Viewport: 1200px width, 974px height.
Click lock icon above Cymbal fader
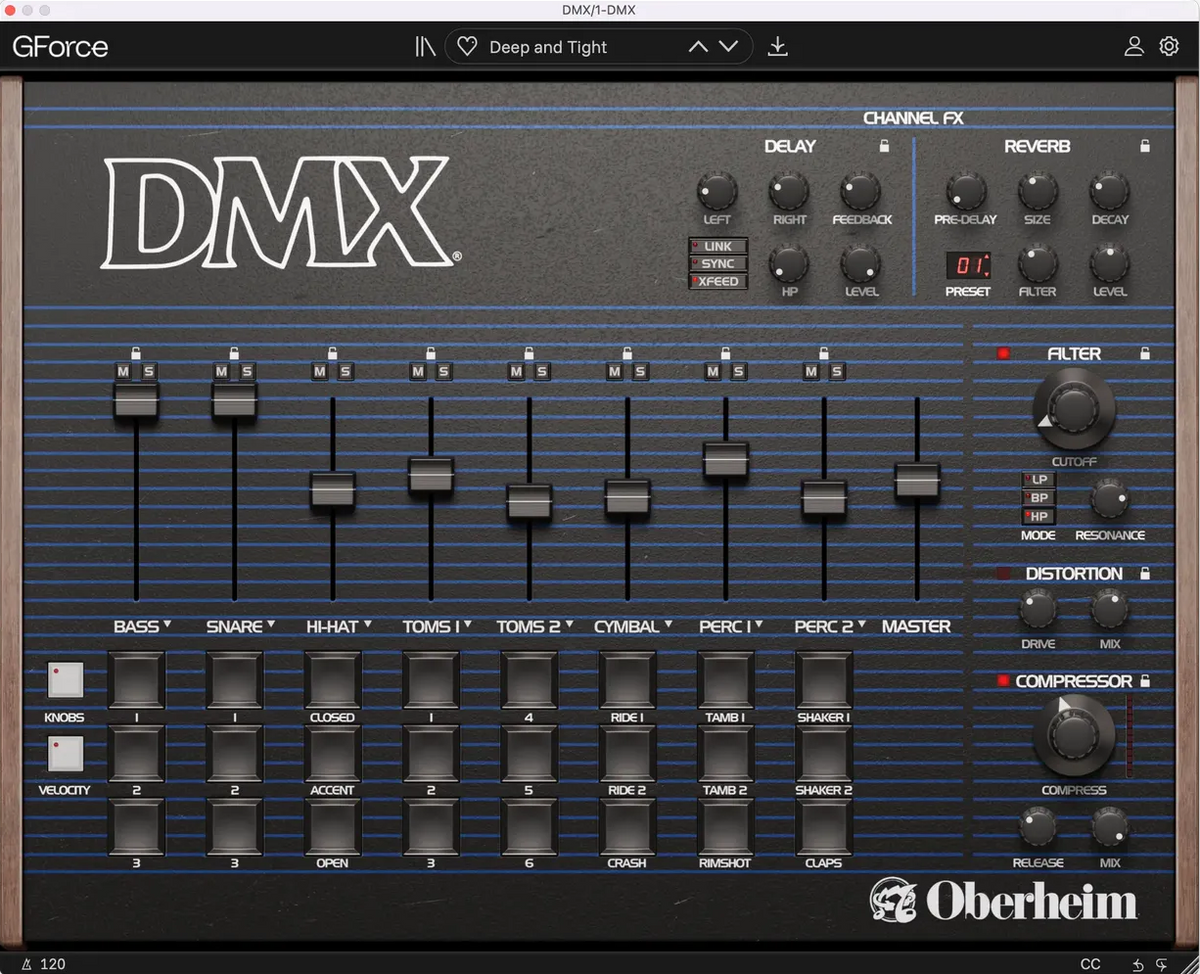click(627, 352)
